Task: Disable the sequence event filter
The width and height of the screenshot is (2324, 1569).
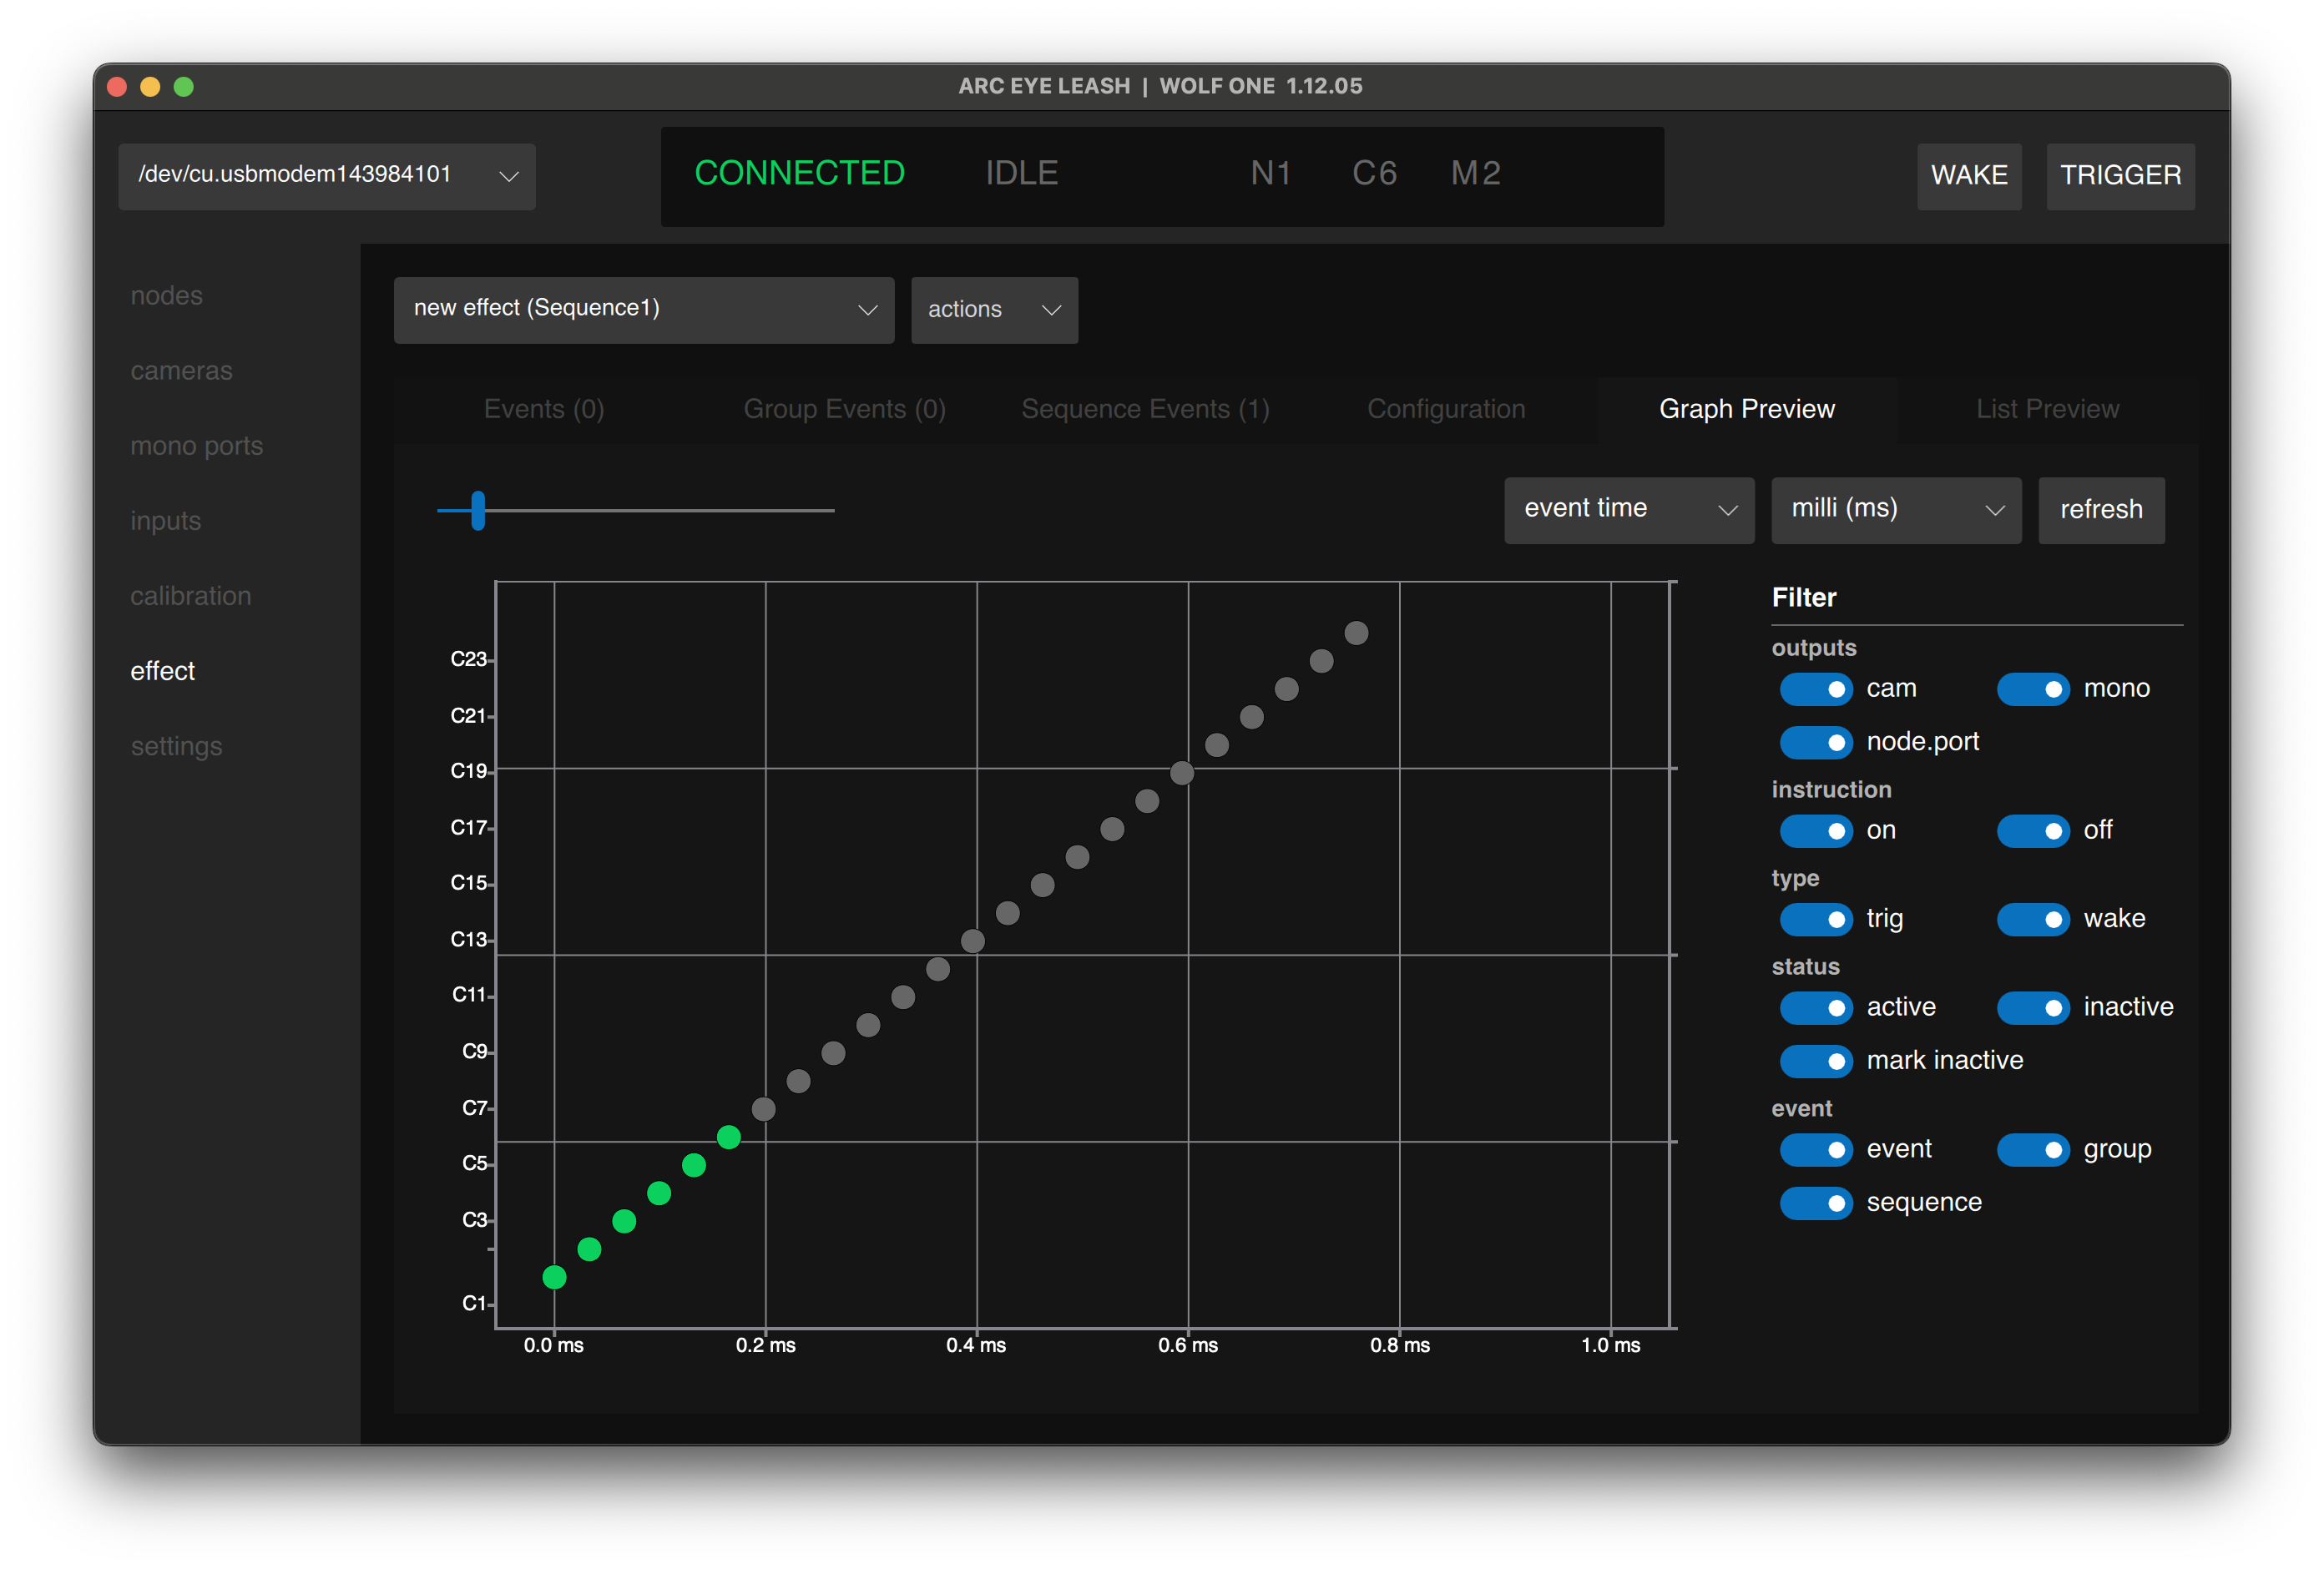Action: coord(1815,1203)
